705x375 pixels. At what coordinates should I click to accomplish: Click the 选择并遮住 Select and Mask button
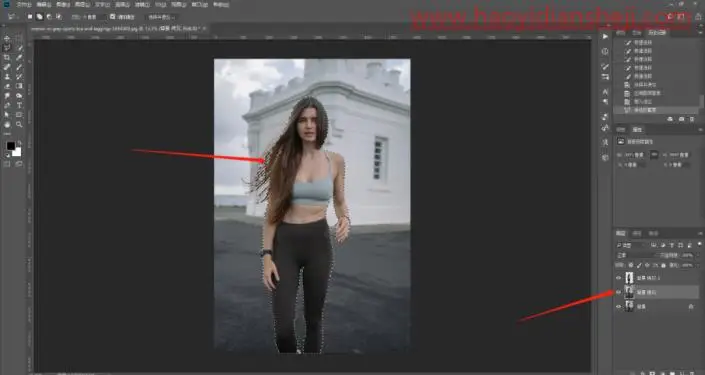tap(161, 17)
